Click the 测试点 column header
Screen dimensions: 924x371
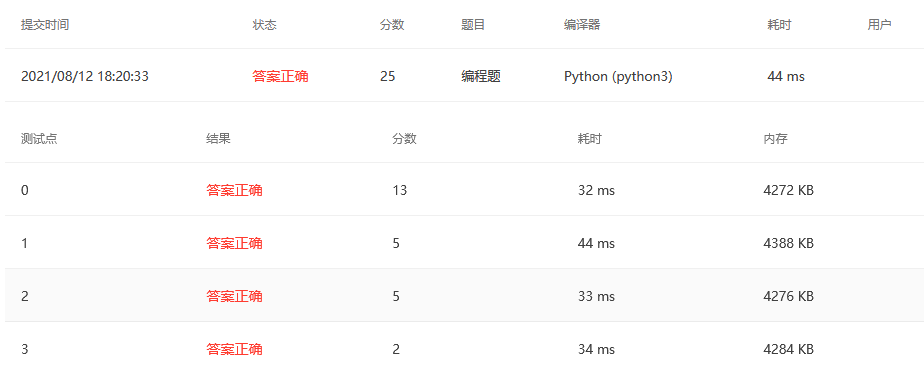coord(39,139)
